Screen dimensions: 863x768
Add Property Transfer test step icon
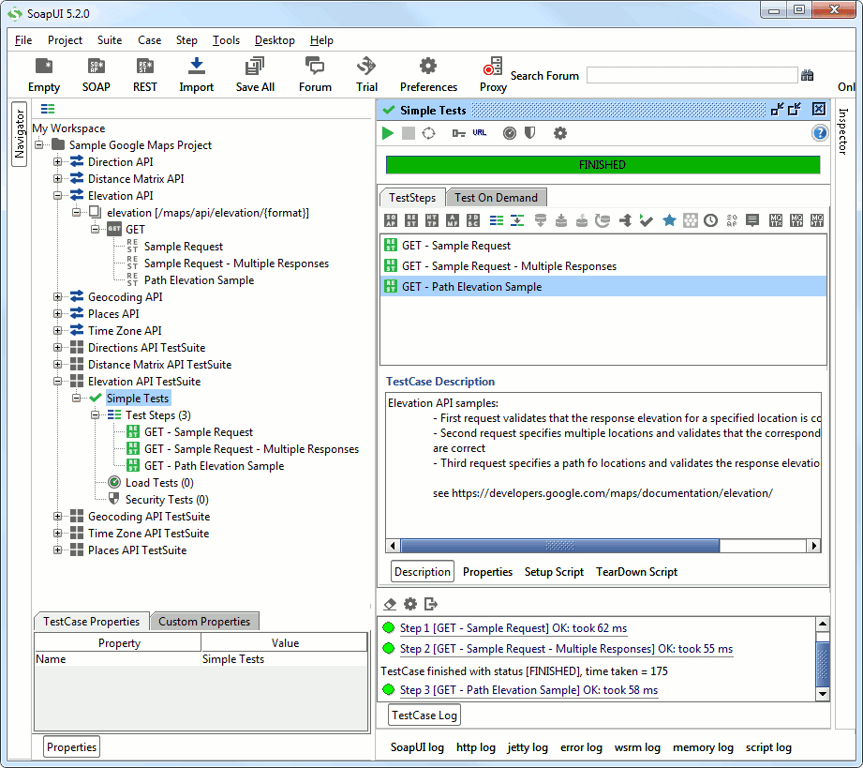point(517,221)
